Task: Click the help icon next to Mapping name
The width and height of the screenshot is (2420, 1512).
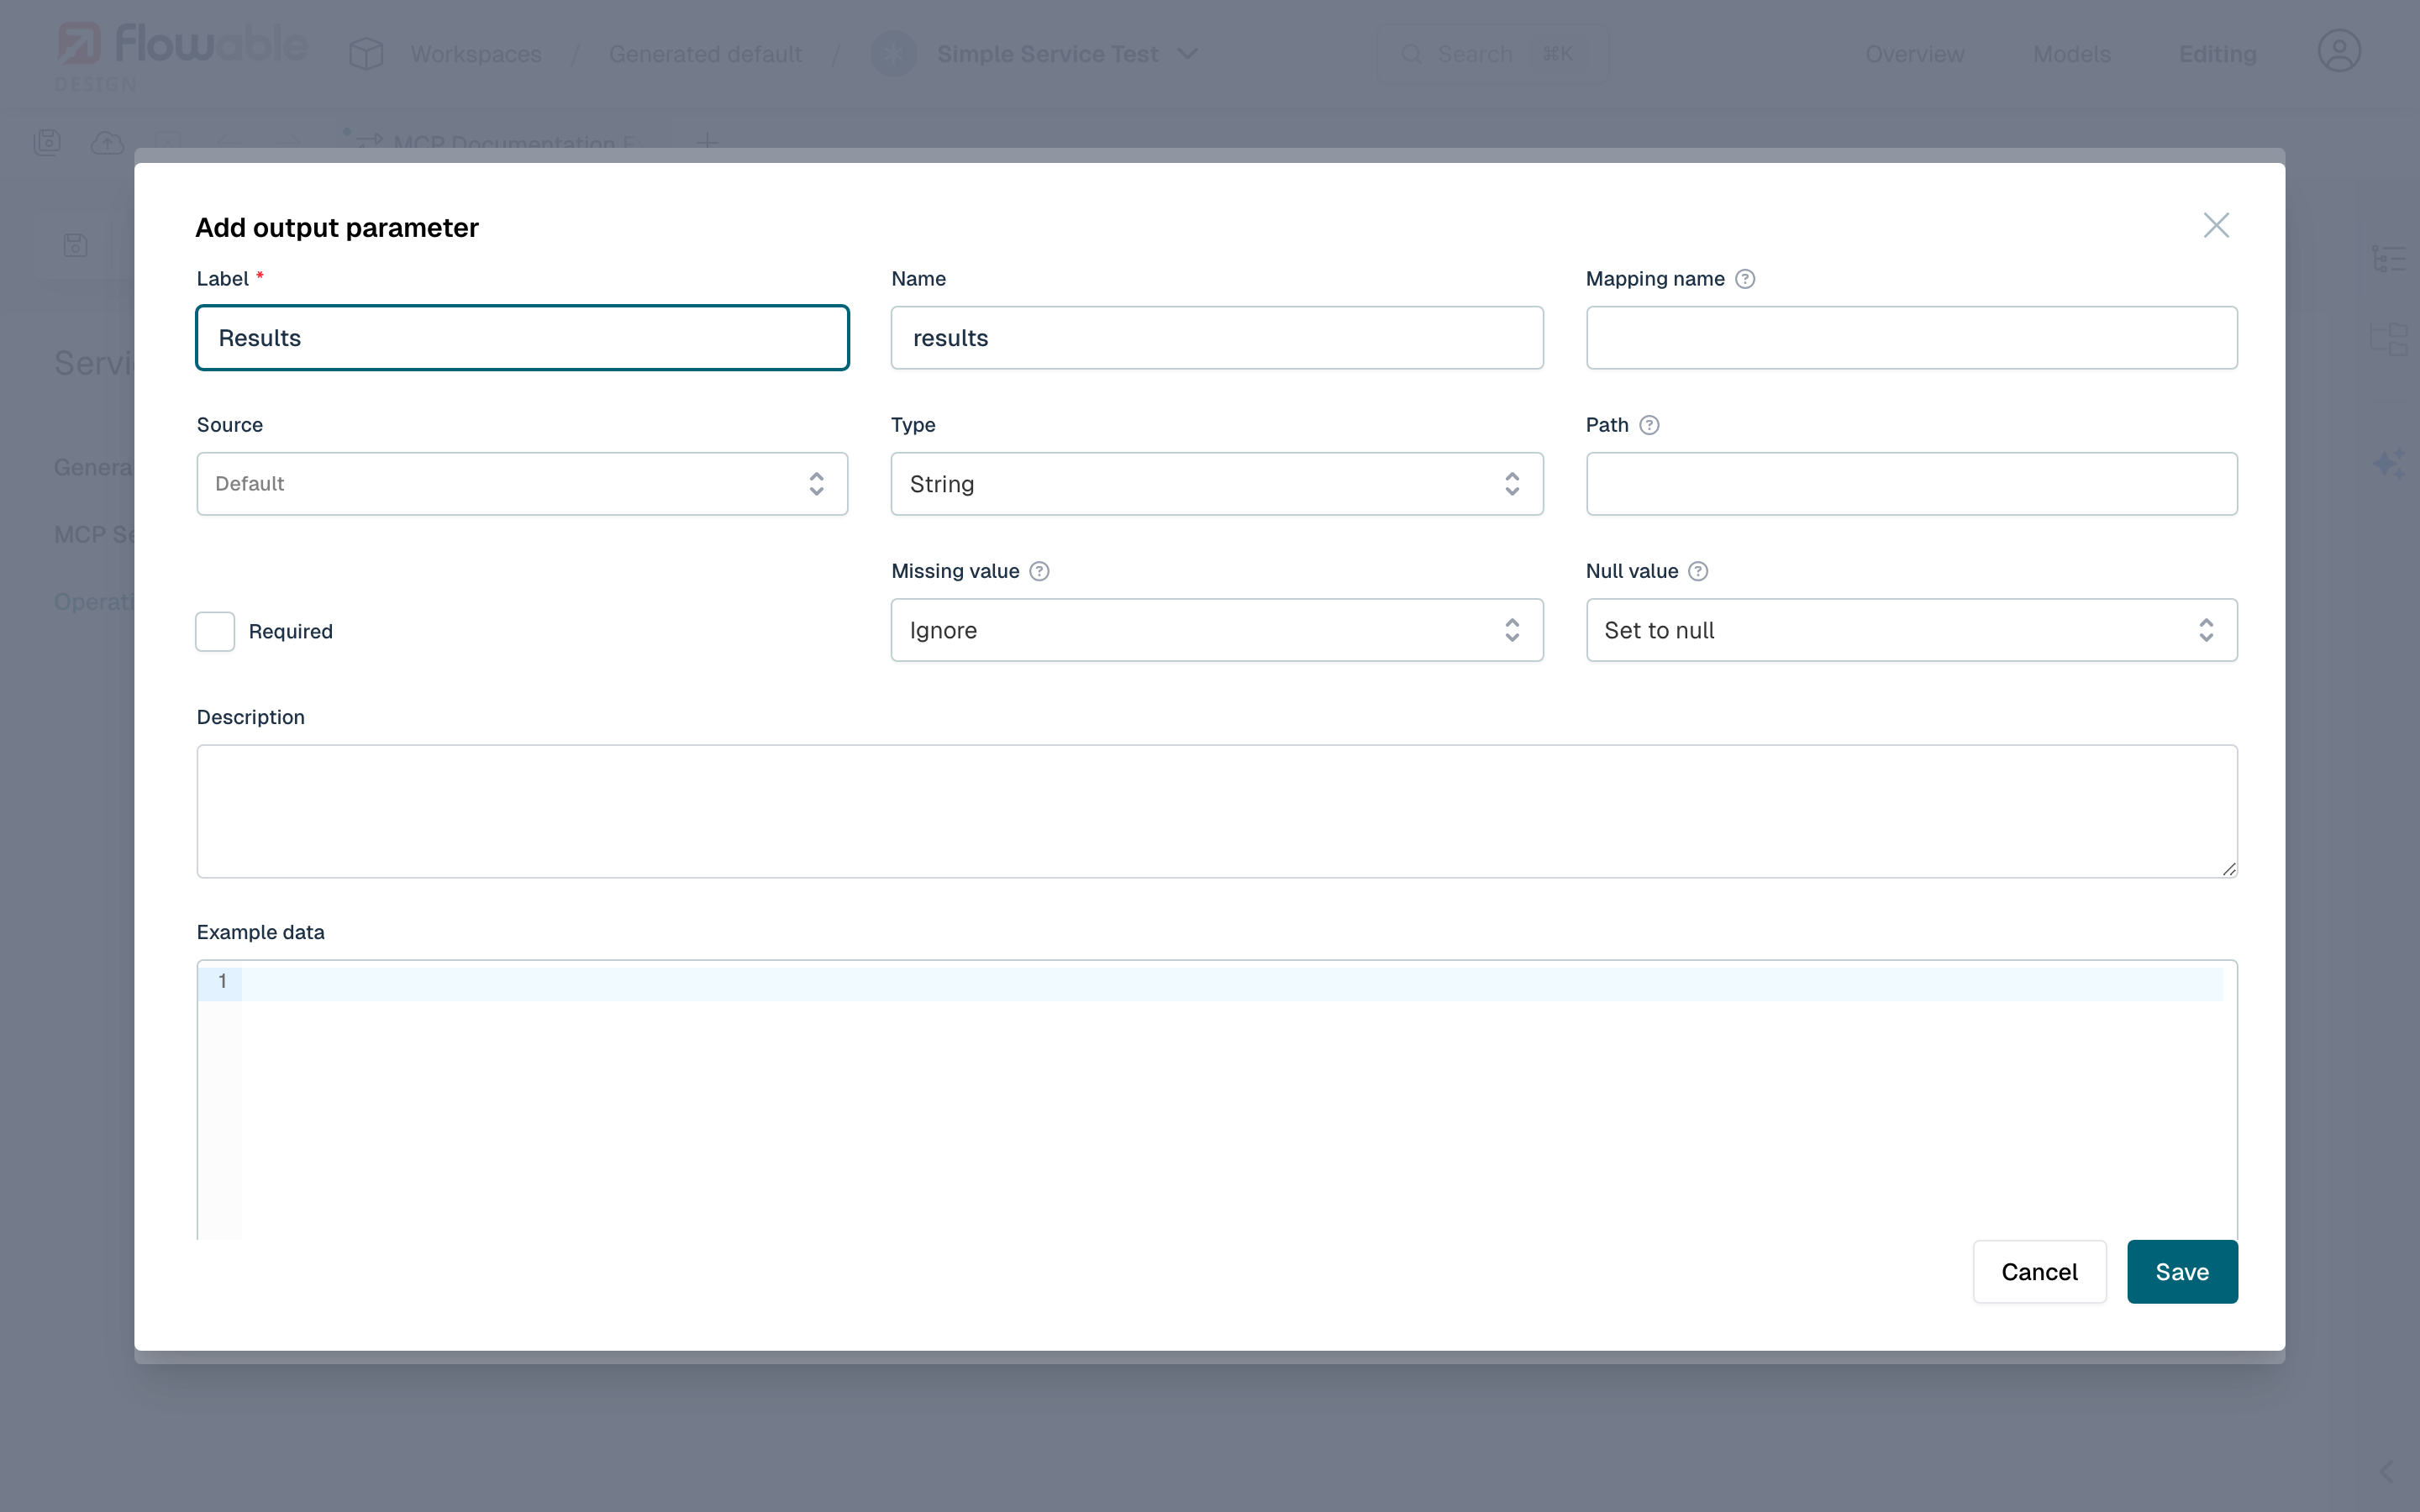Action: [1745, 279]
